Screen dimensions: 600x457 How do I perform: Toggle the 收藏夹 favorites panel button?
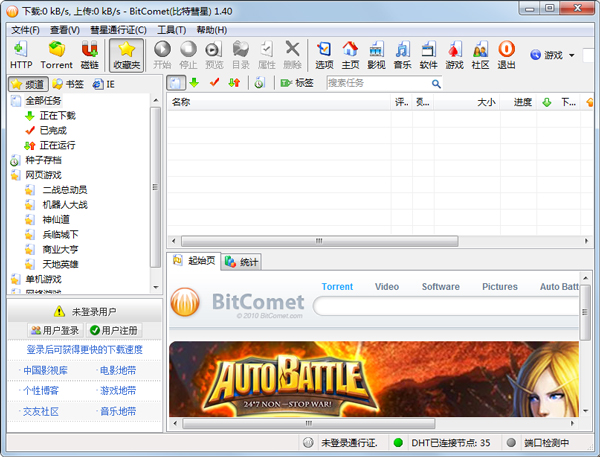pos(127,55)
